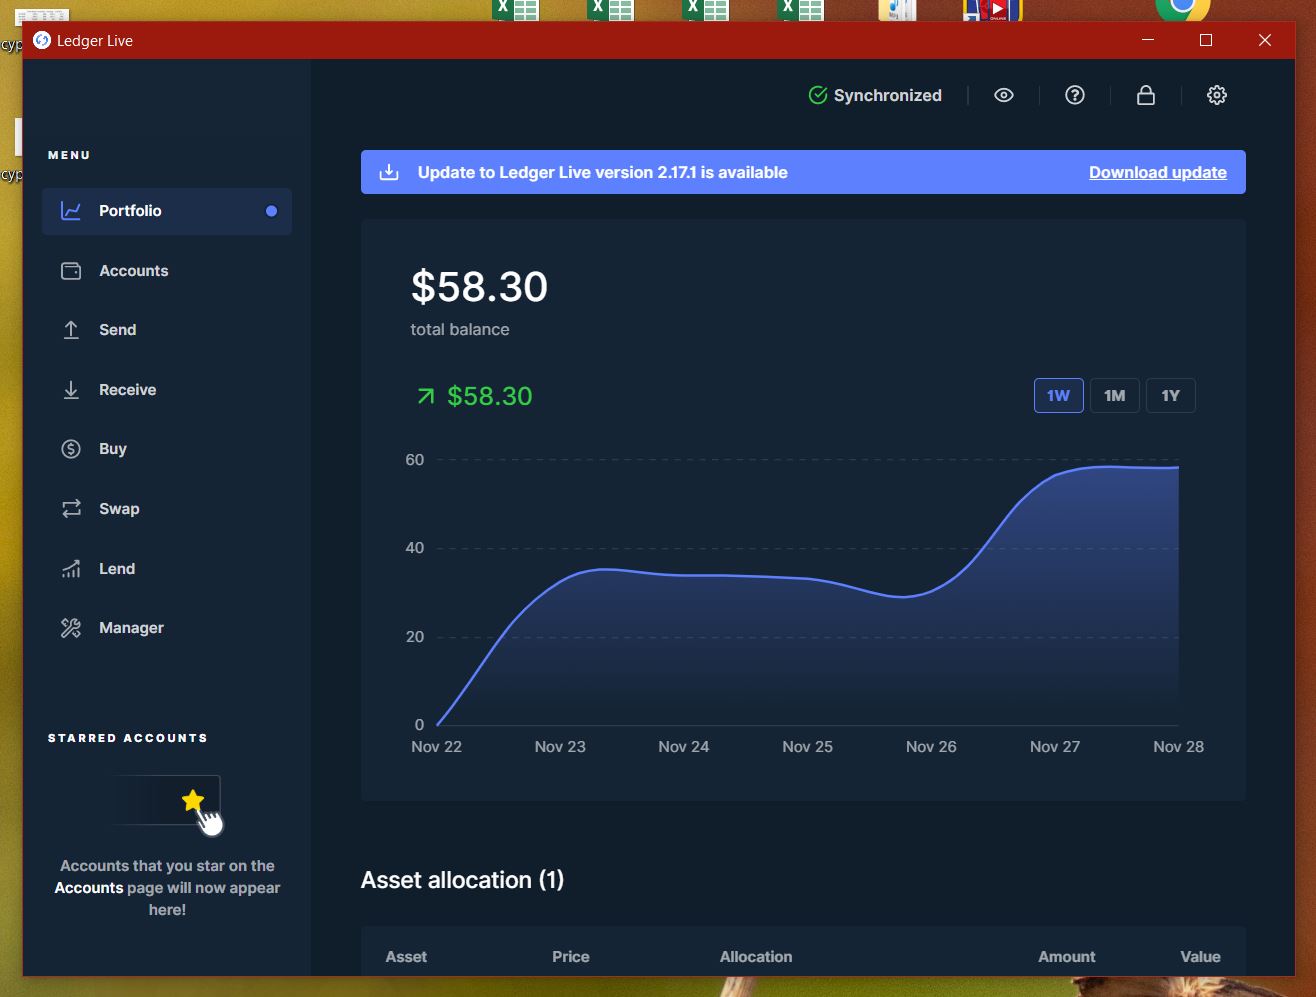Click the Download update link
Image resolution: width=1316 pixels, height=997 pixels.
coord(1158,172)
